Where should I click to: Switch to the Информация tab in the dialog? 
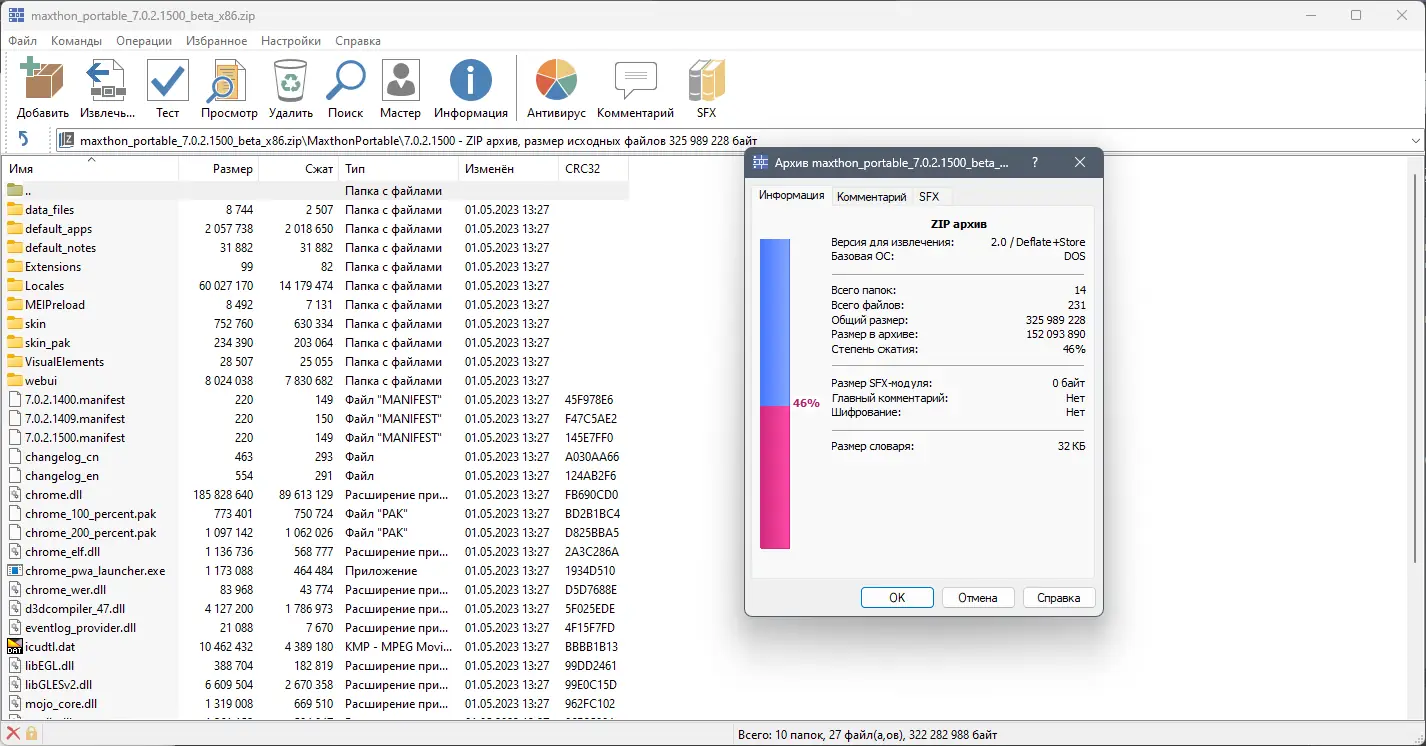tap(791, 196)
